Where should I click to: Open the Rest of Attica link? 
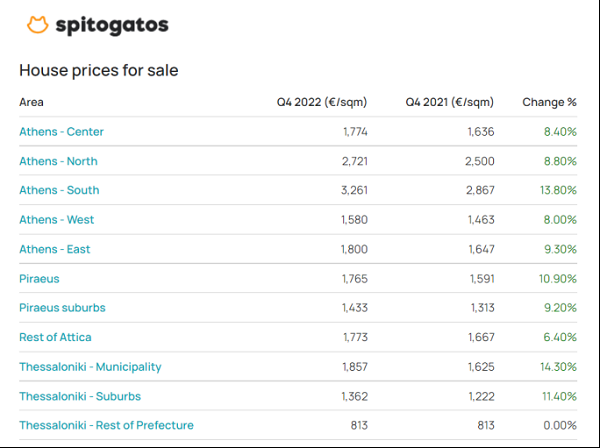coord(55,337)
